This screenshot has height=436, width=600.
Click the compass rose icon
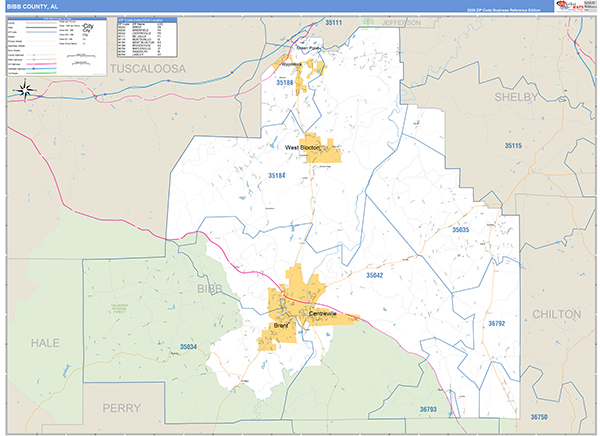click(x=25, y=90)
